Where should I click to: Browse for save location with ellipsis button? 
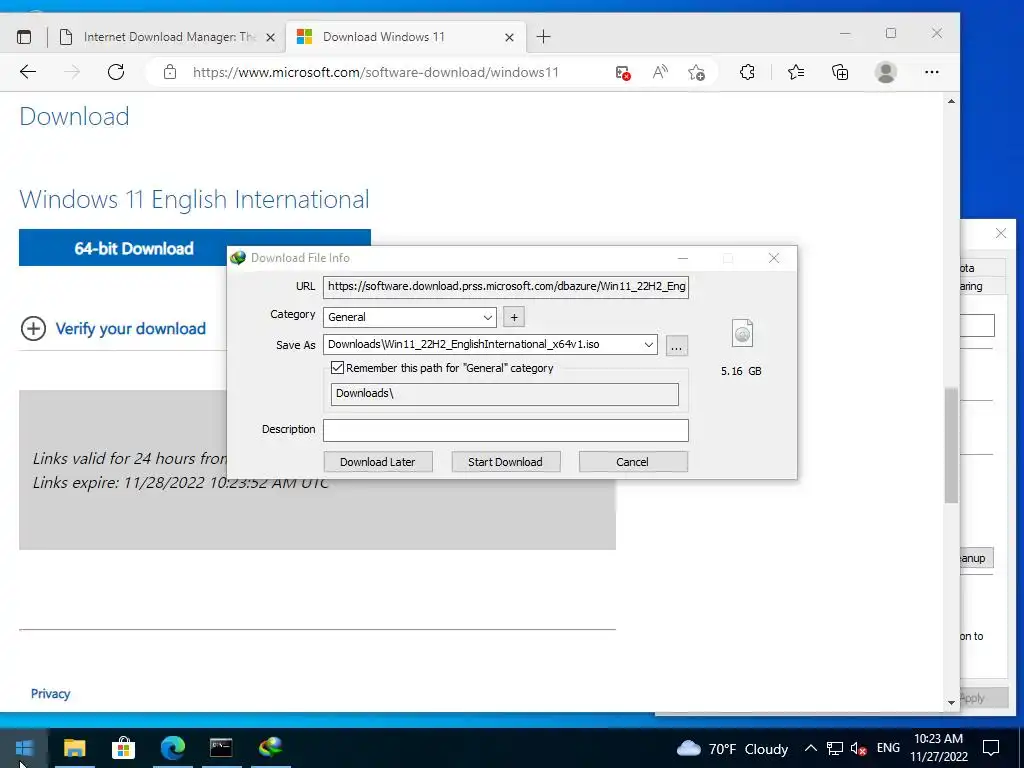677,346
